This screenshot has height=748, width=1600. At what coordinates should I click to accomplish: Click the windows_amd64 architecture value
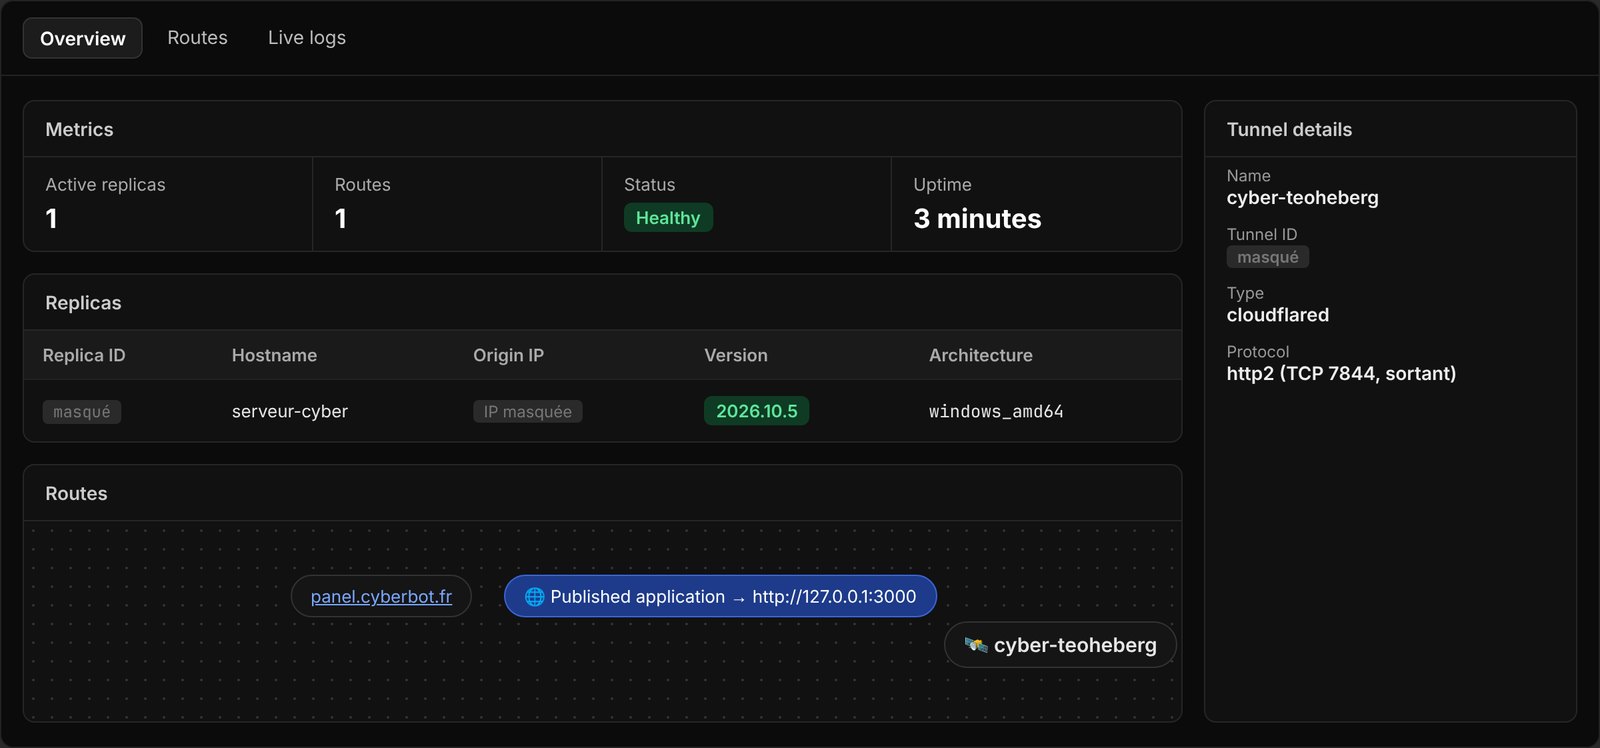point(996,412)
